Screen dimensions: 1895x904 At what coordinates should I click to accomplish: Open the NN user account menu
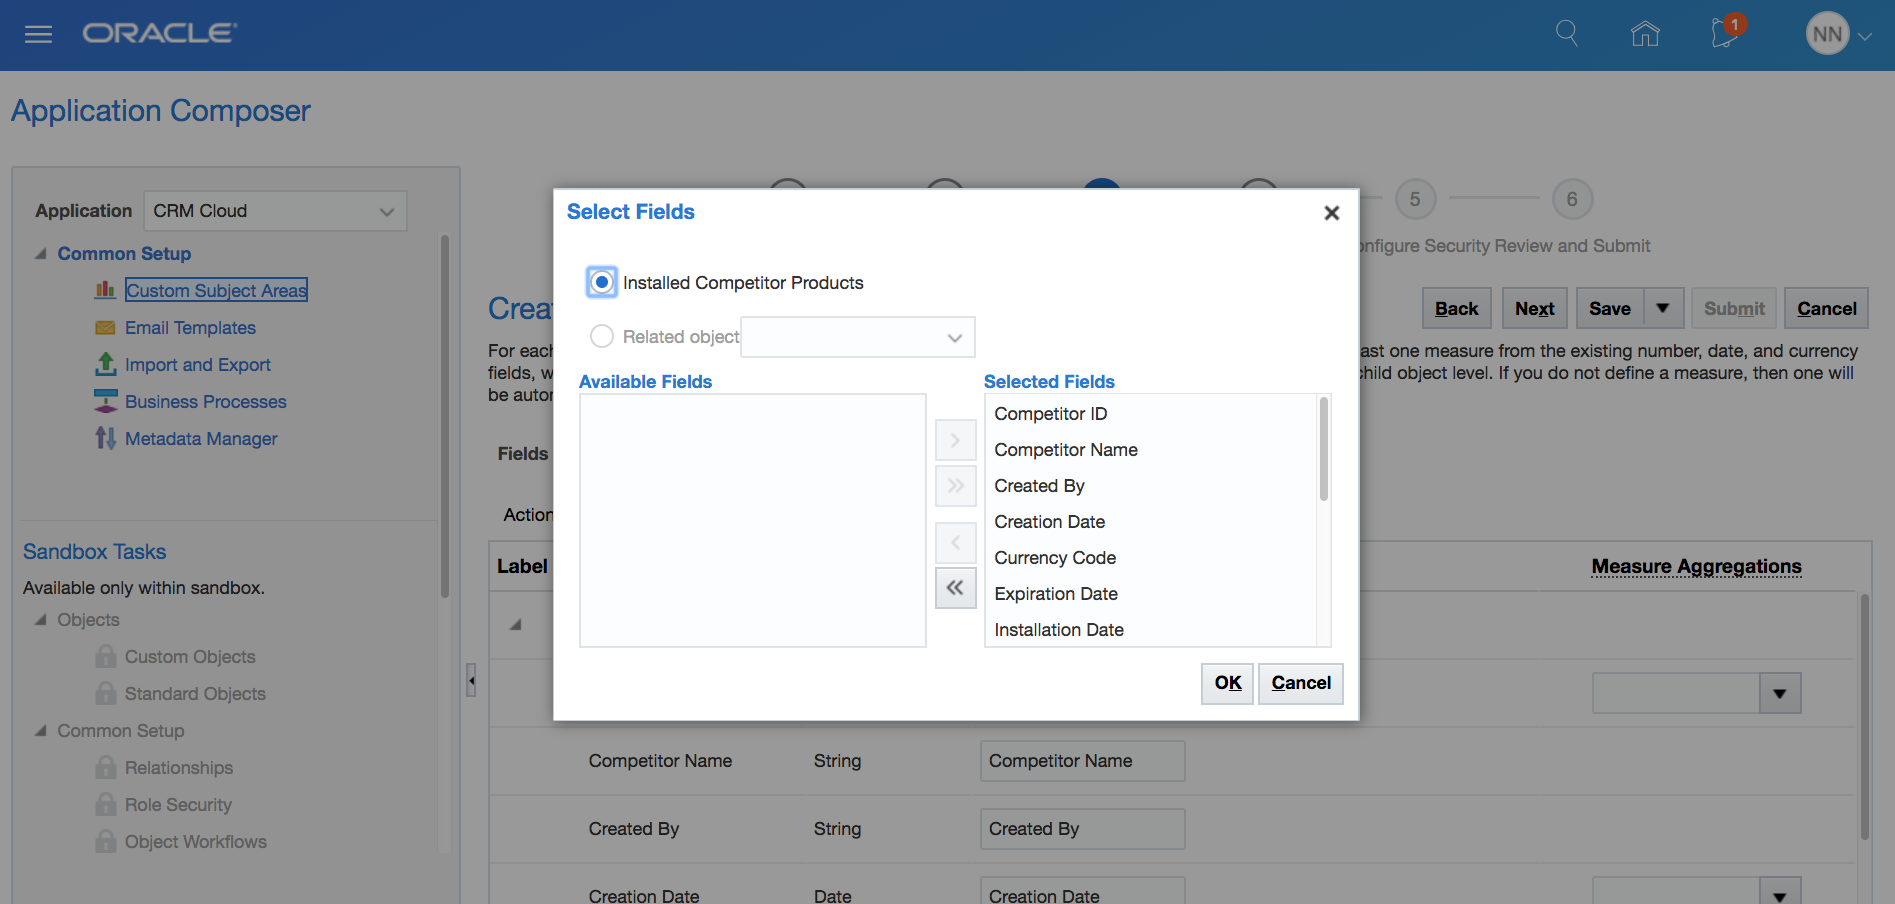pyautogui.click(x=1838, y=34)
